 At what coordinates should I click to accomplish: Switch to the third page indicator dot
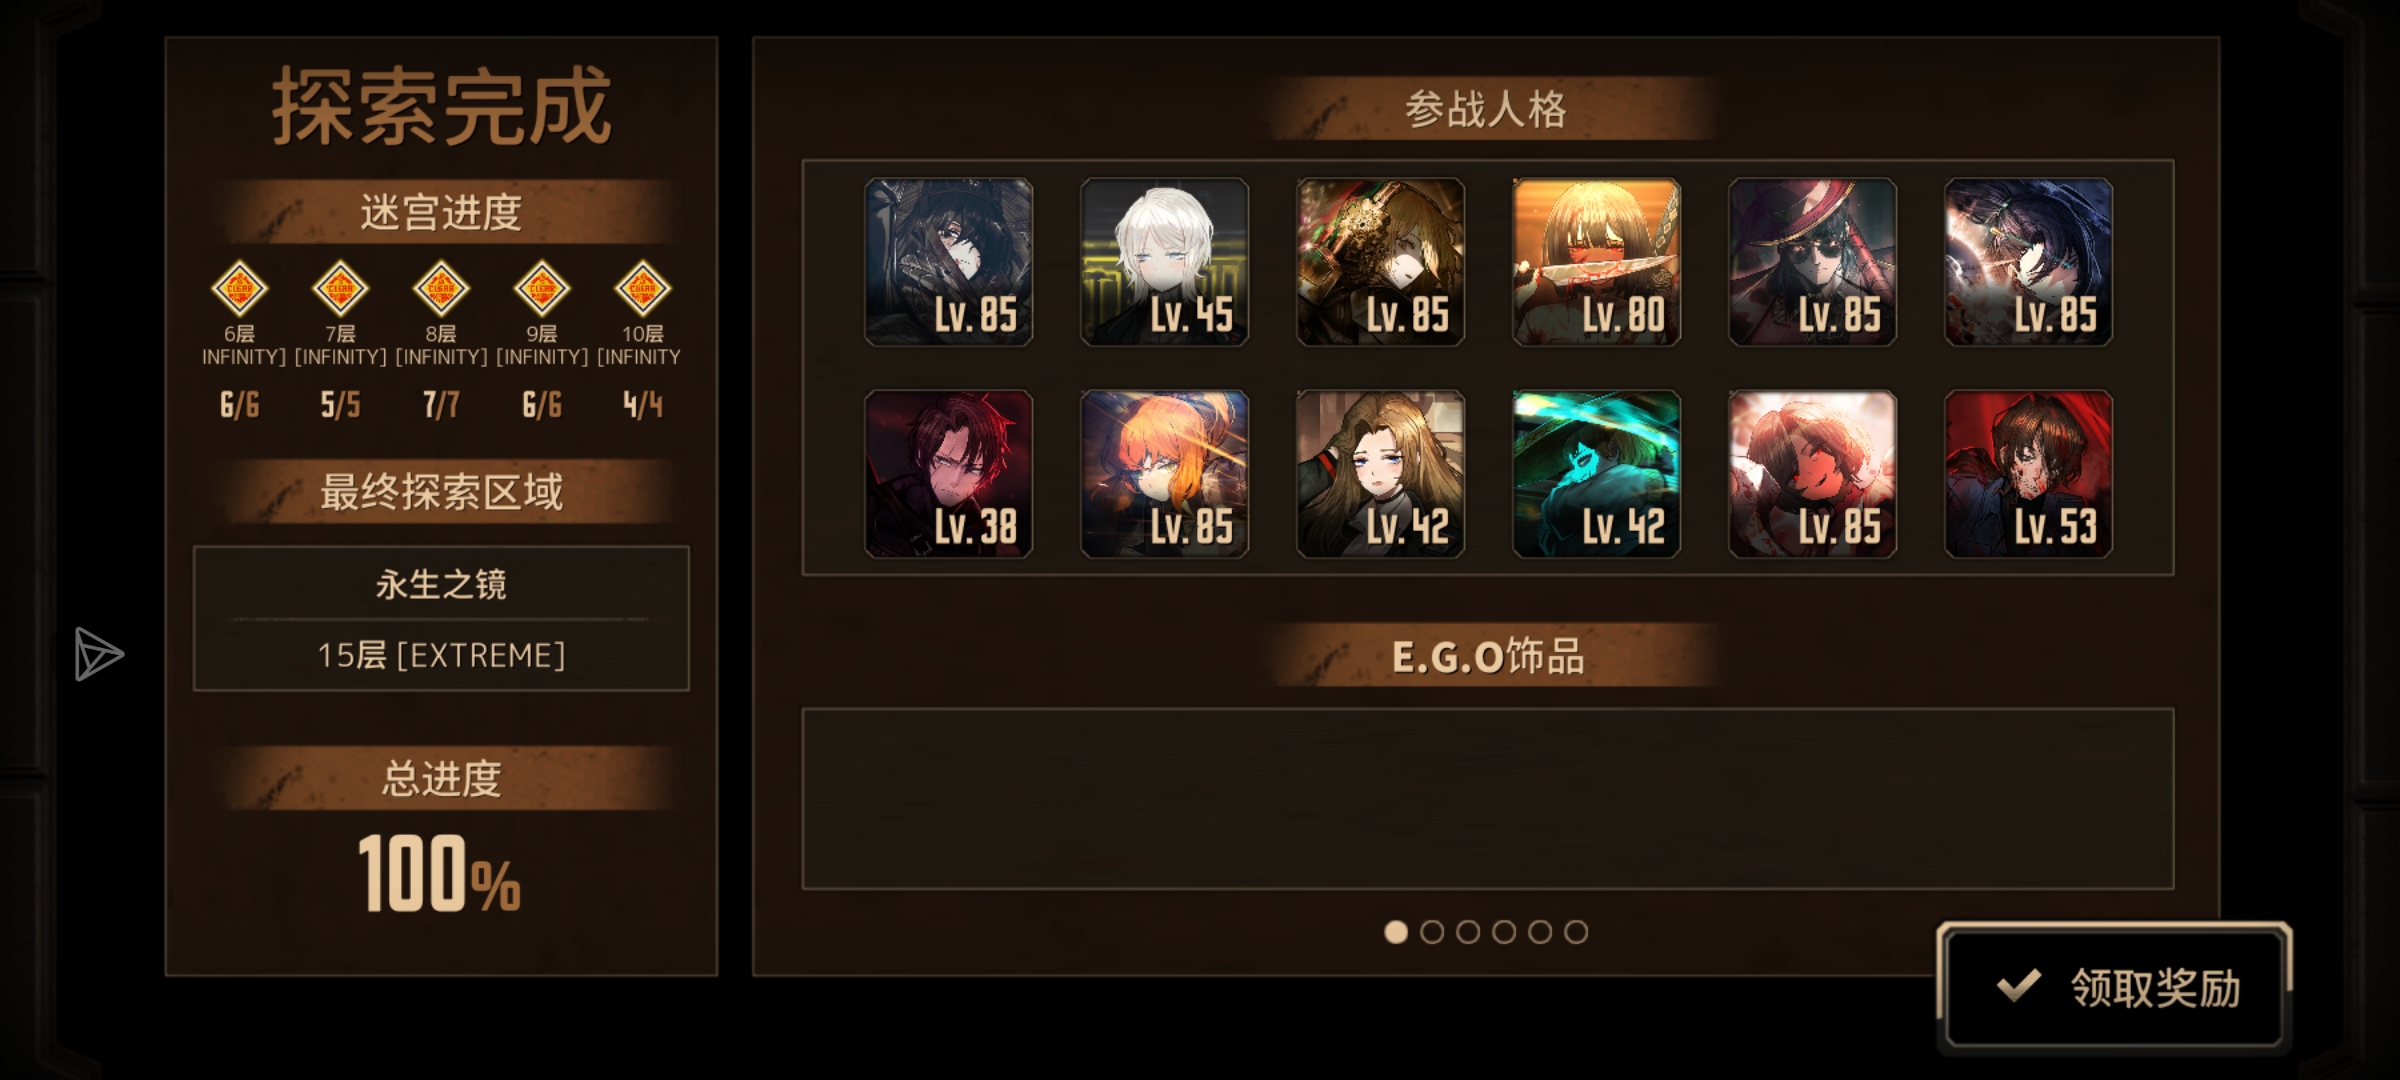click(x=1468, y=932)
